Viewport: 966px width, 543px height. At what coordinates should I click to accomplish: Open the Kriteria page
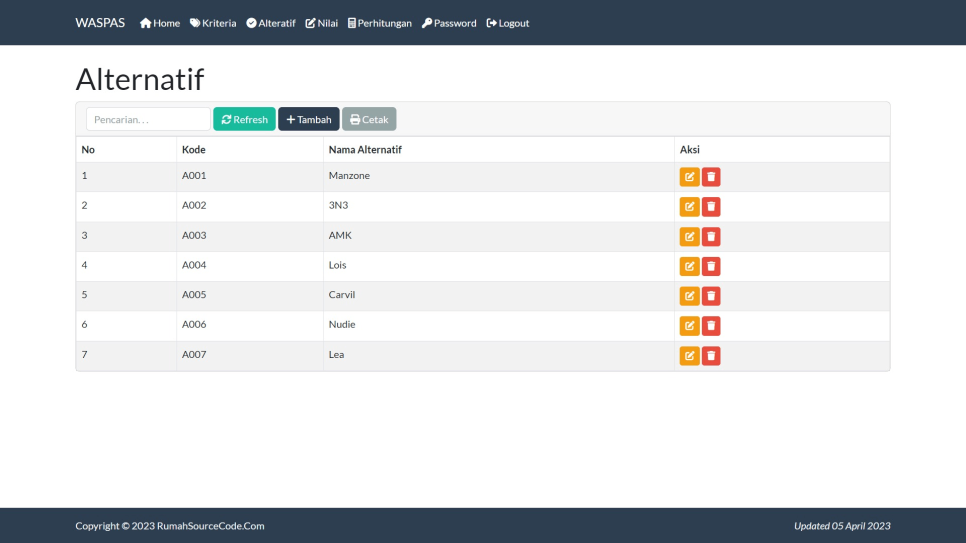(213, 23)
